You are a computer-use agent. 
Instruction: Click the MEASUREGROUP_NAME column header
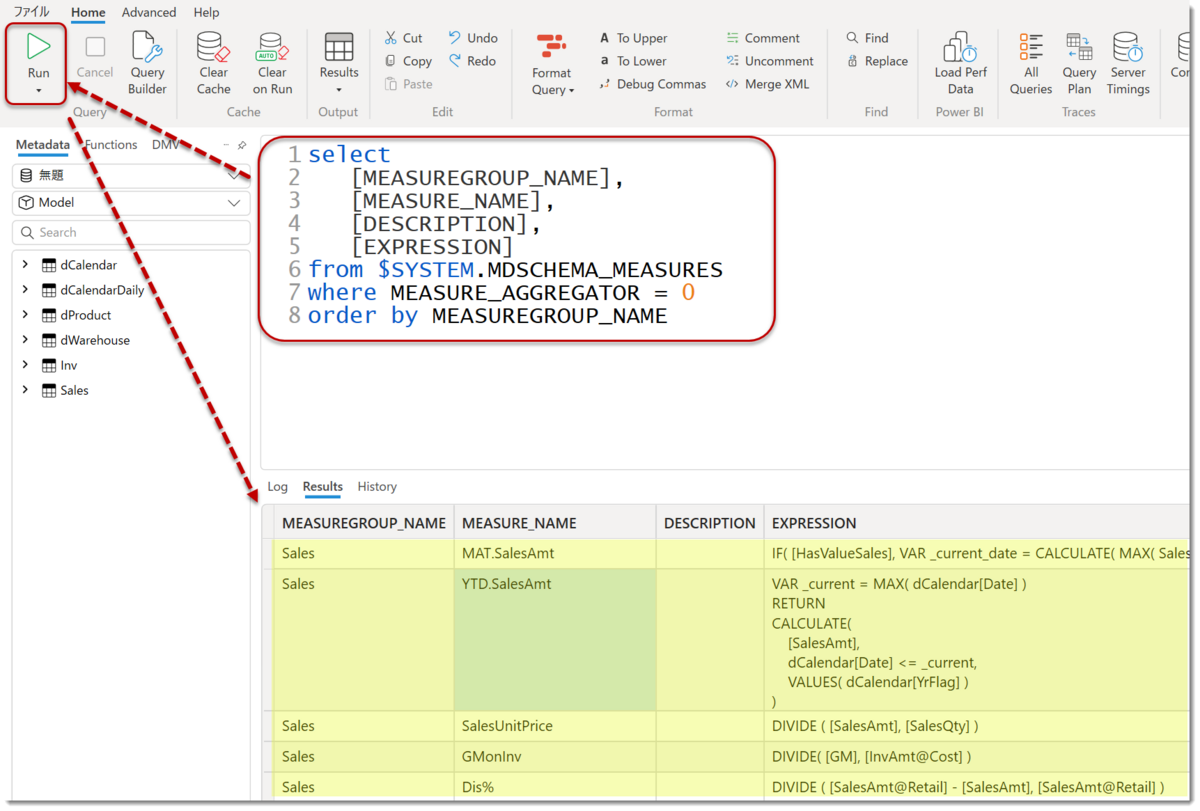pyautogui.click(x=364, y=523)
